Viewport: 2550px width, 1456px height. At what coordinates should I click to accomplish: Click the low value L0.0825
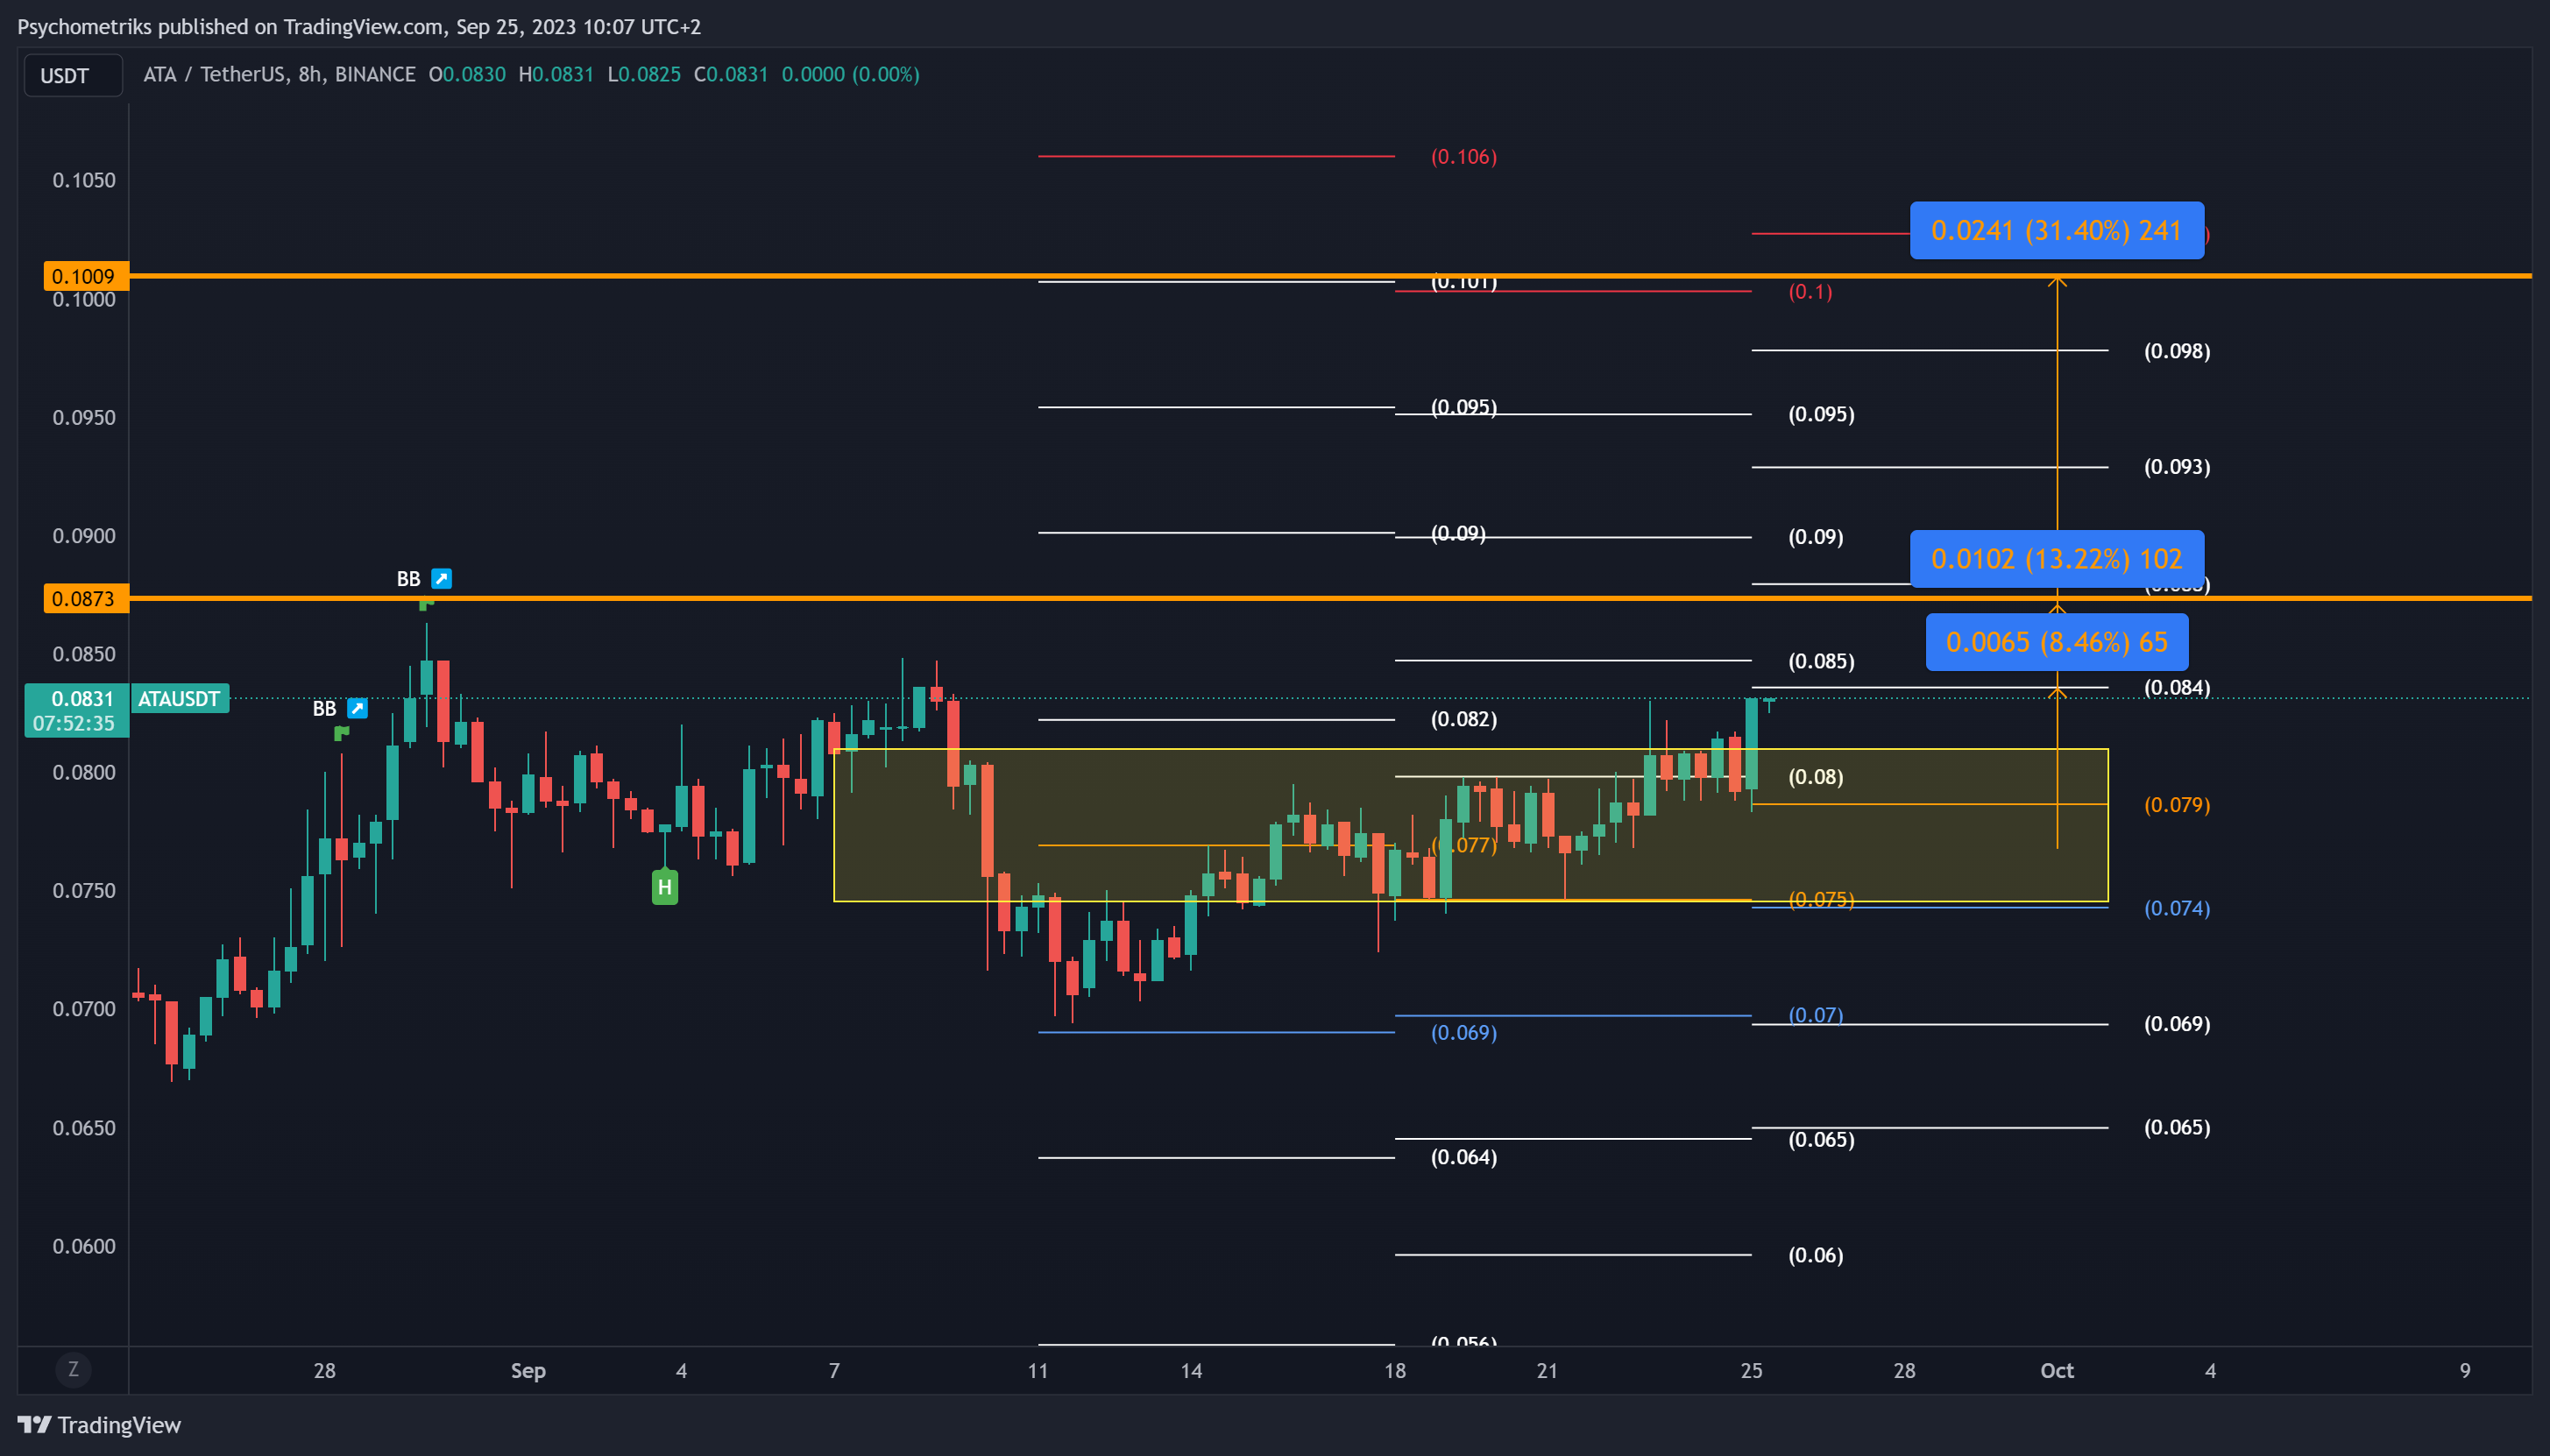click(x=644, y=74)
